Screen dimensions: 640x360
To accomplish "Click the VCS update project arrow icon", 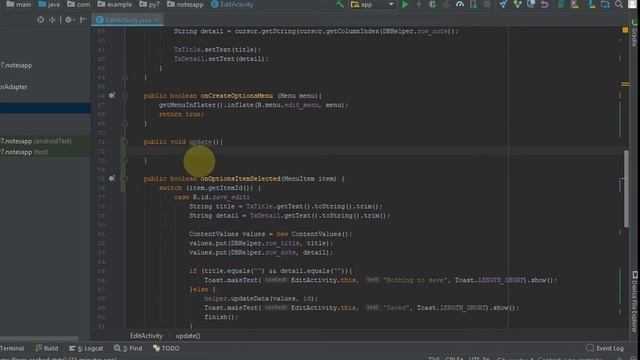I will (x=503, y=4).
